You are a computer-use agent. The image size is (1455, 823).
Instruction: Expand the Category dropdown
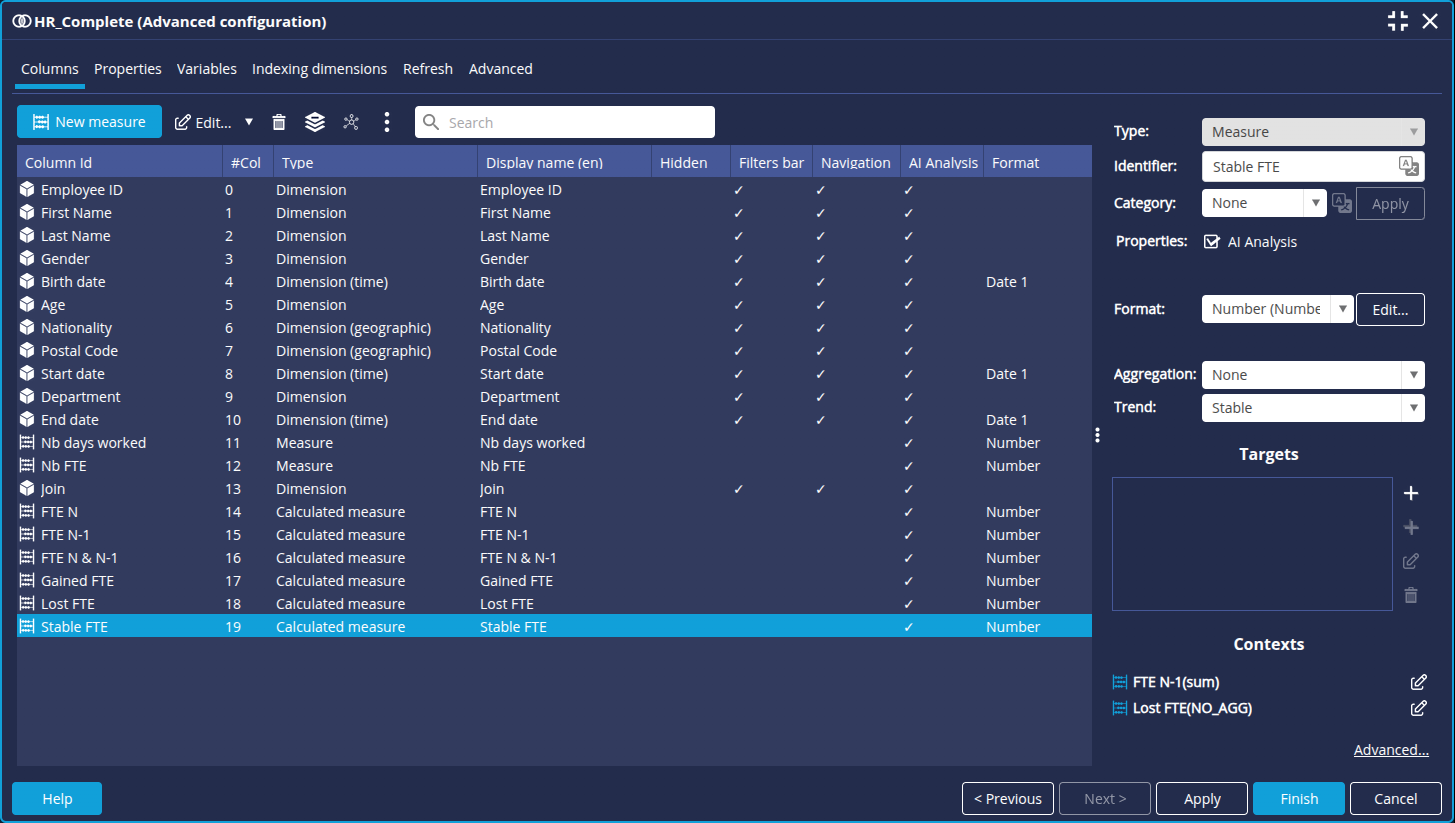pyautogui.click(x=1264, y=203)
